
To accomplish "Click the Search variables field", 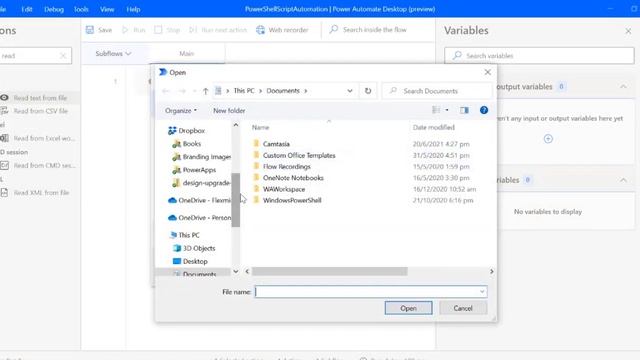I will 539,56.
